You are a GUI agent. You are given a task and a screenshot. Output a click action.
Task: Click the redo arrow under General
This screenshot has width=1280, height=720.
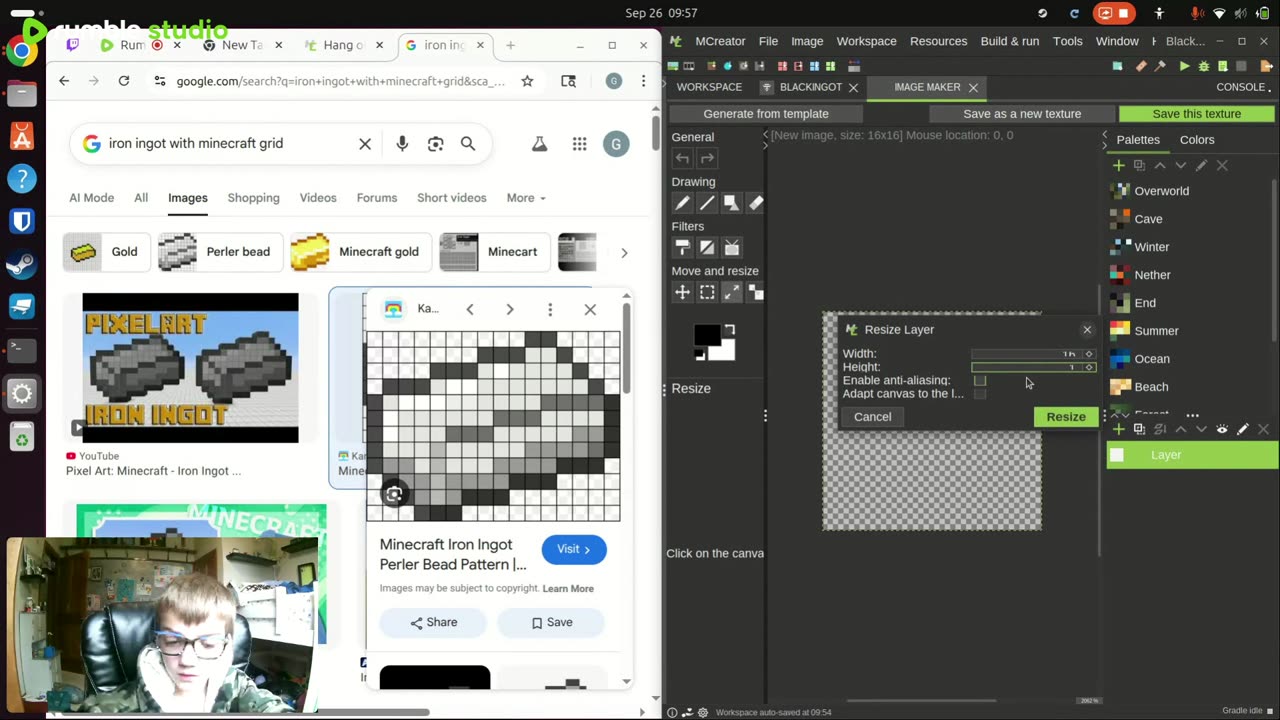pos(707,158)
